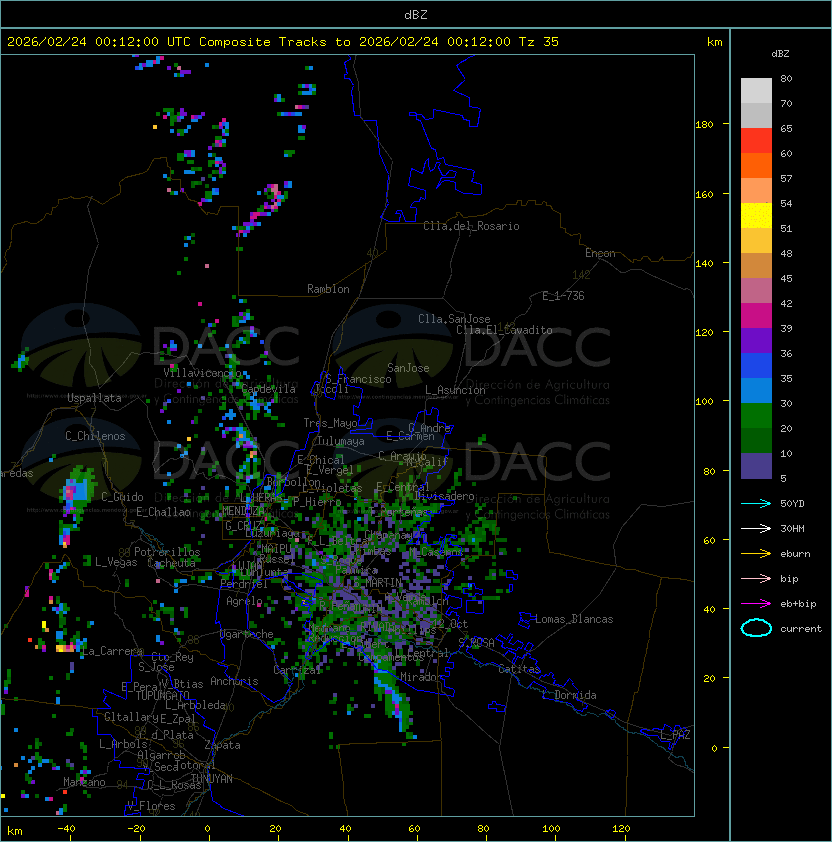The height and width of the screenshot is (842, 832).
Task: Select the dark orange 57-60 dBZ swatch
Action: tap(756, 165)
